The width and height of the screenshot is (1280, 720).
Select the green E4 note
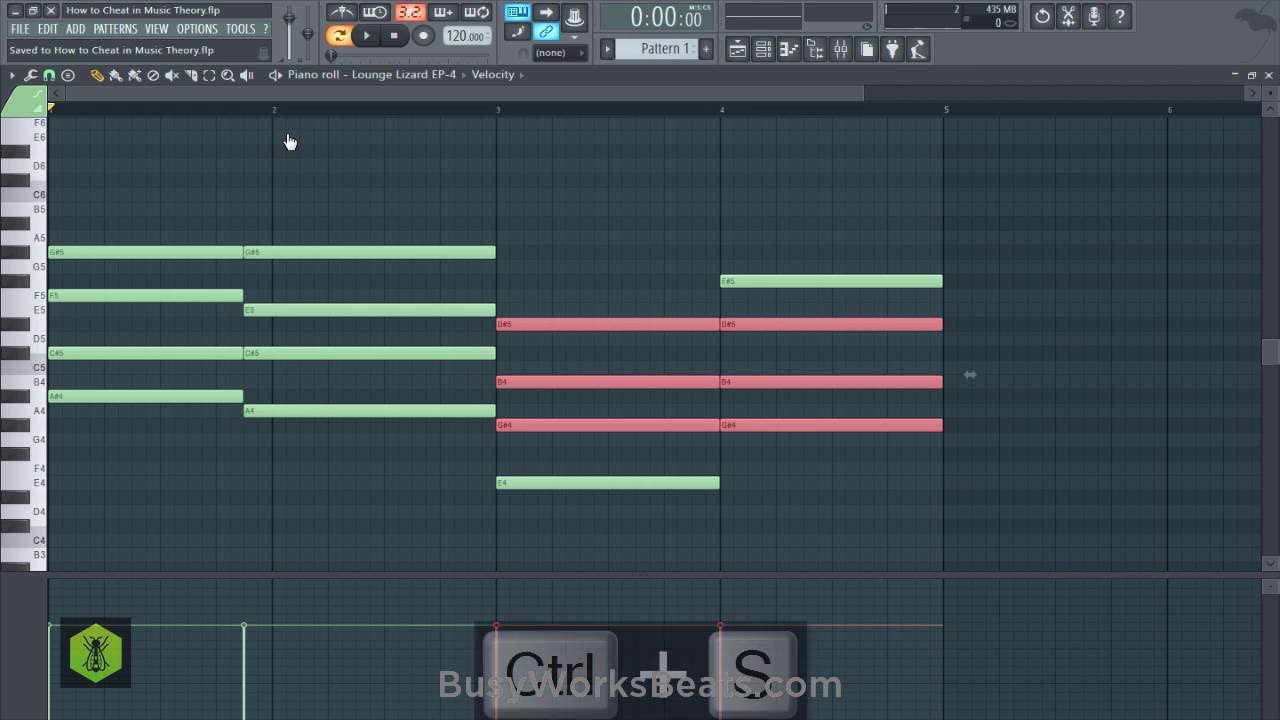point(608,483)
